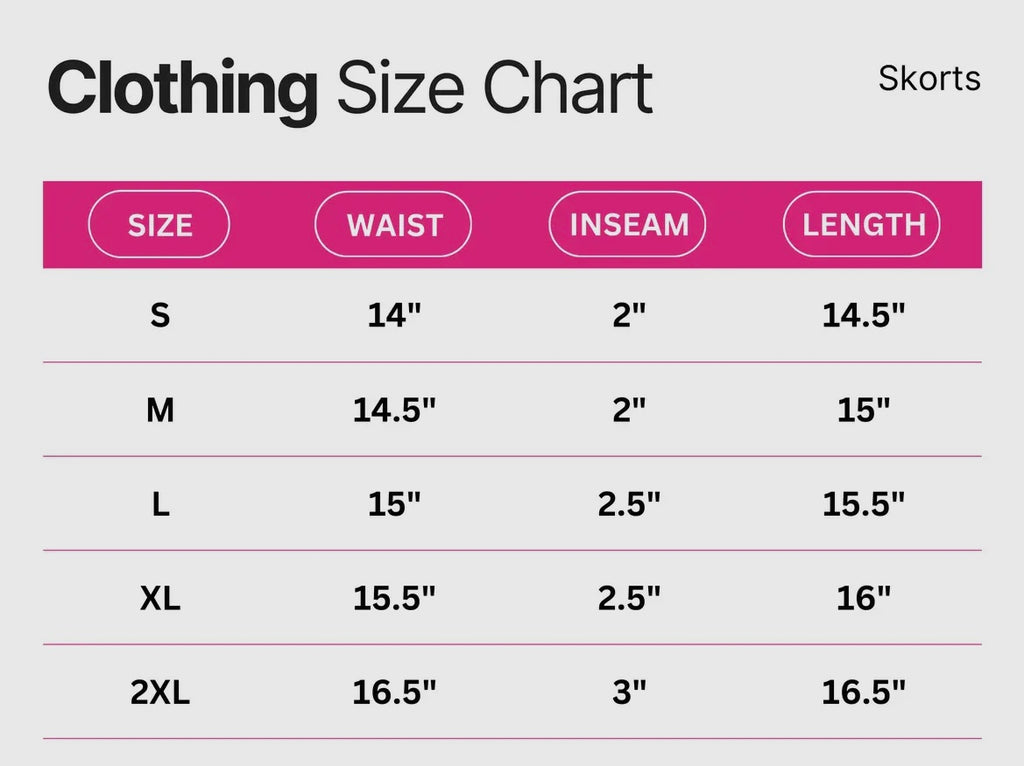Click the SIZE column header pill
The width and height of the screenshot is (1024, 766).
[160, 224]
